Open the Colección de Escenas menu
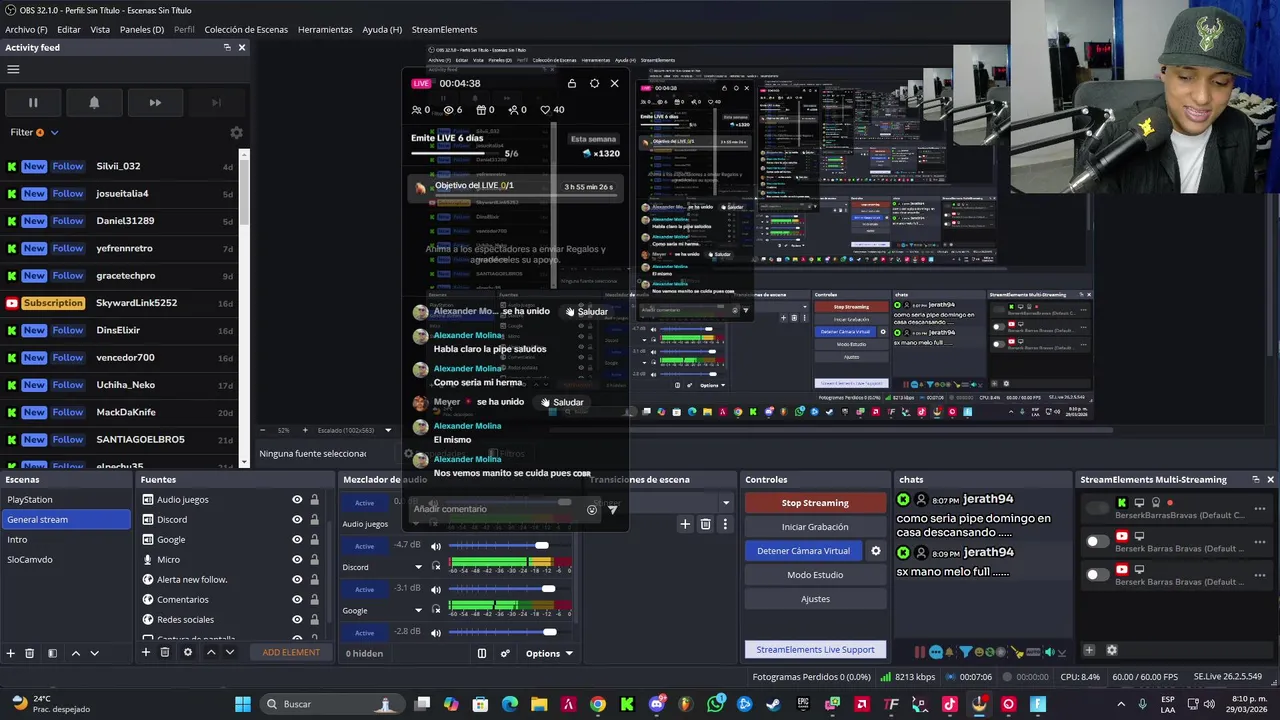 (x=246, y=29)
